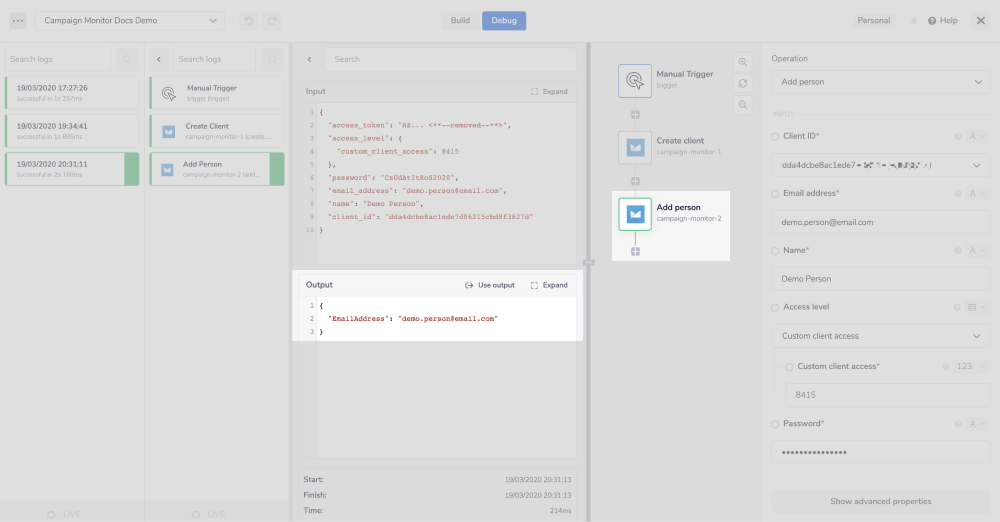Toggle the Password radio circle

(x=775, y=424)
